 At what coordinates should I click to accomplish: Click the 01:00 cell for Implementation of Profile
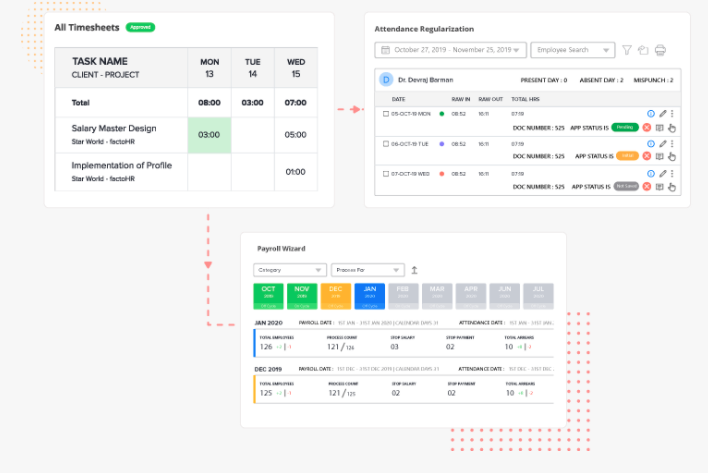coord(295,172)
